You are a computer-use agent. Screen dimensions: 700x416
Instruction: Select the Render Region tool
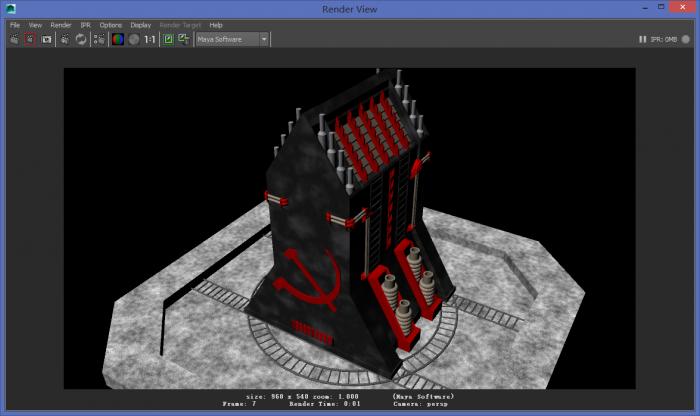click(x=30, y=39)
